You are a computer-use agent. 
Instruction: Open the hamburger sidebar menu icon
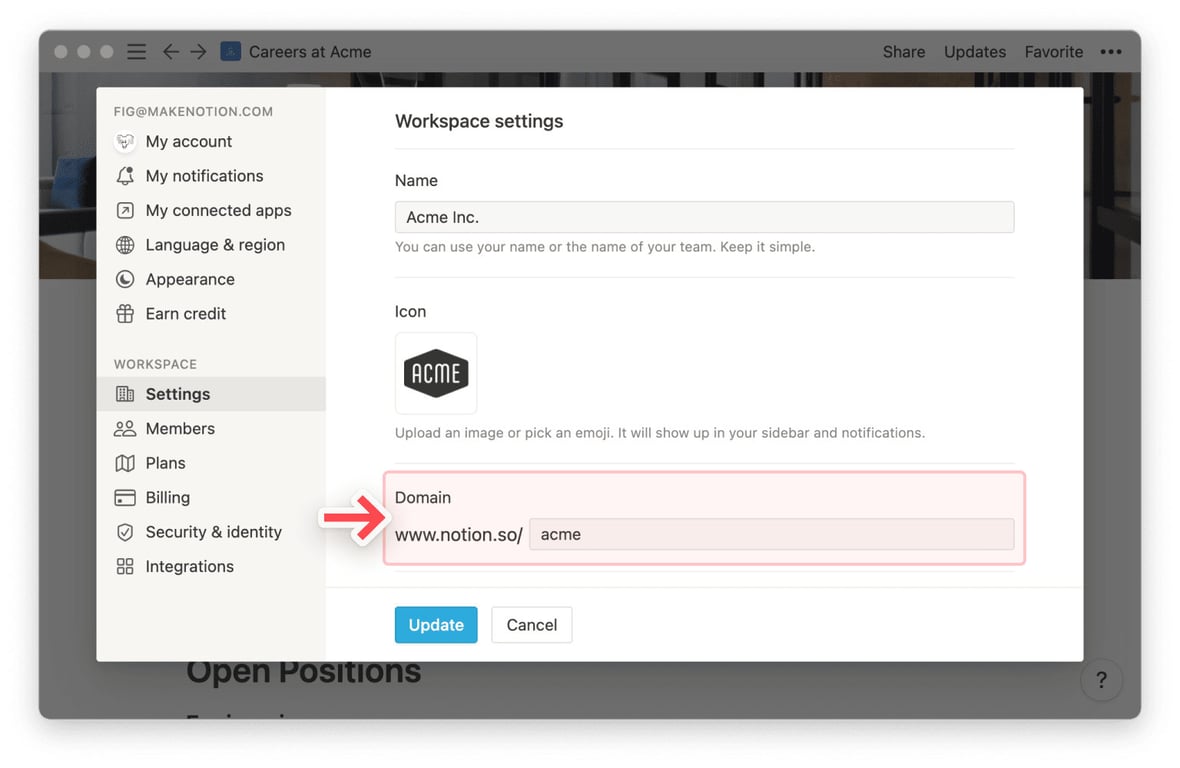[137, 52]
